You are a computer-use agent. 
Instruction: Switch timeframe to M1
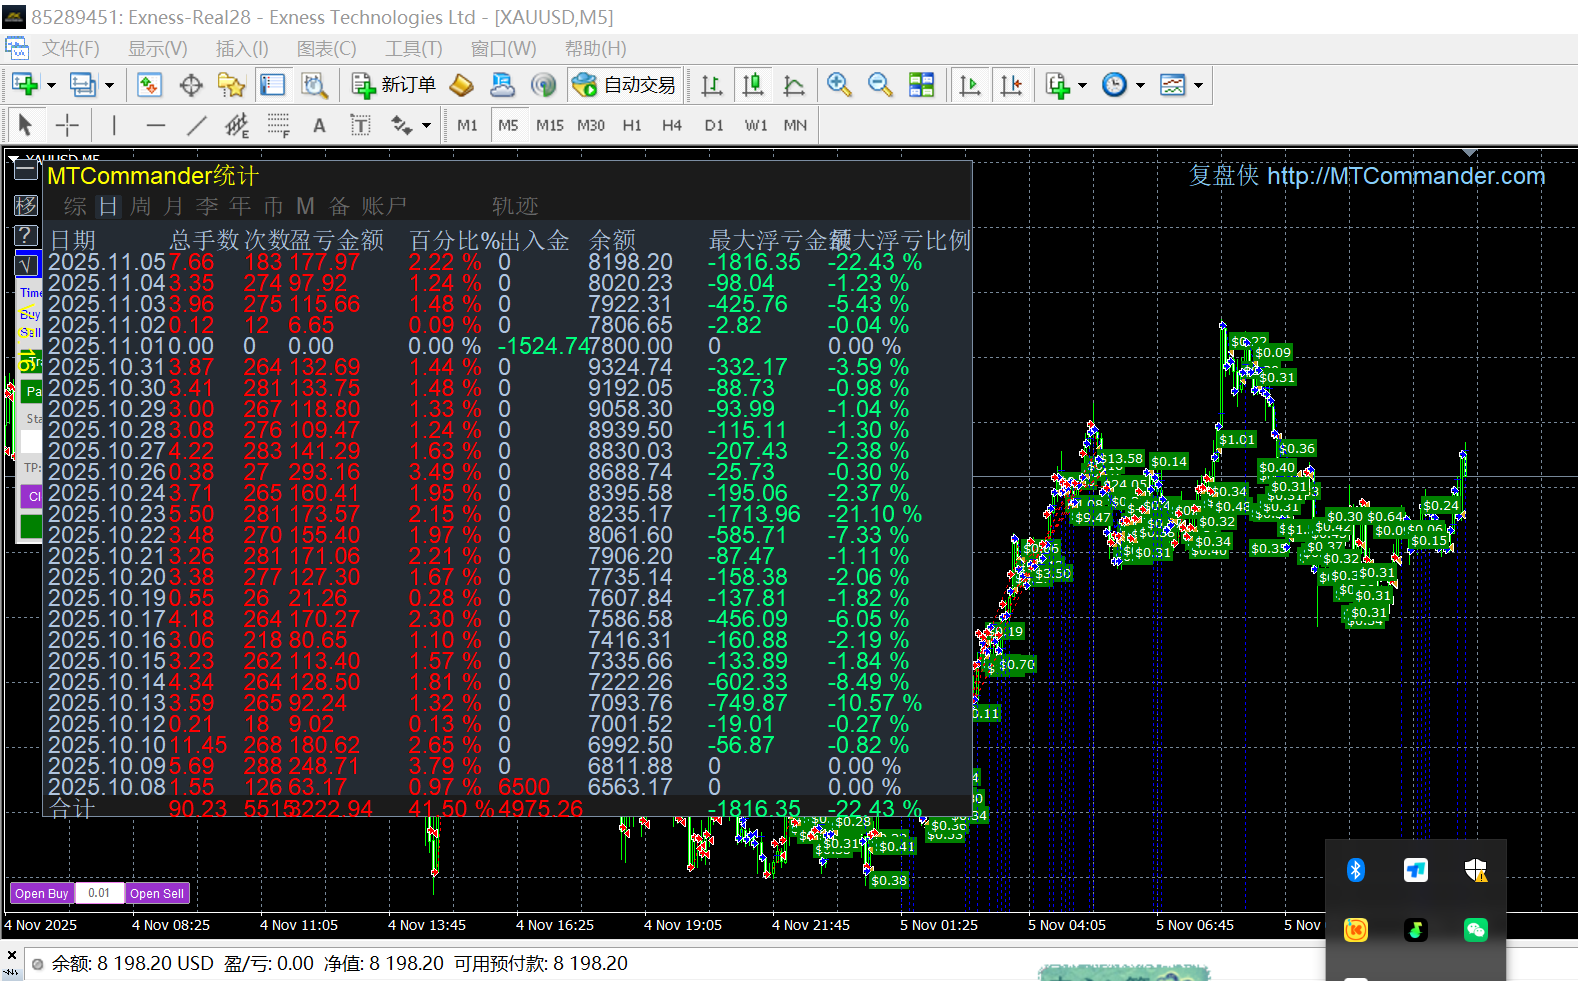tap(467, 125)
